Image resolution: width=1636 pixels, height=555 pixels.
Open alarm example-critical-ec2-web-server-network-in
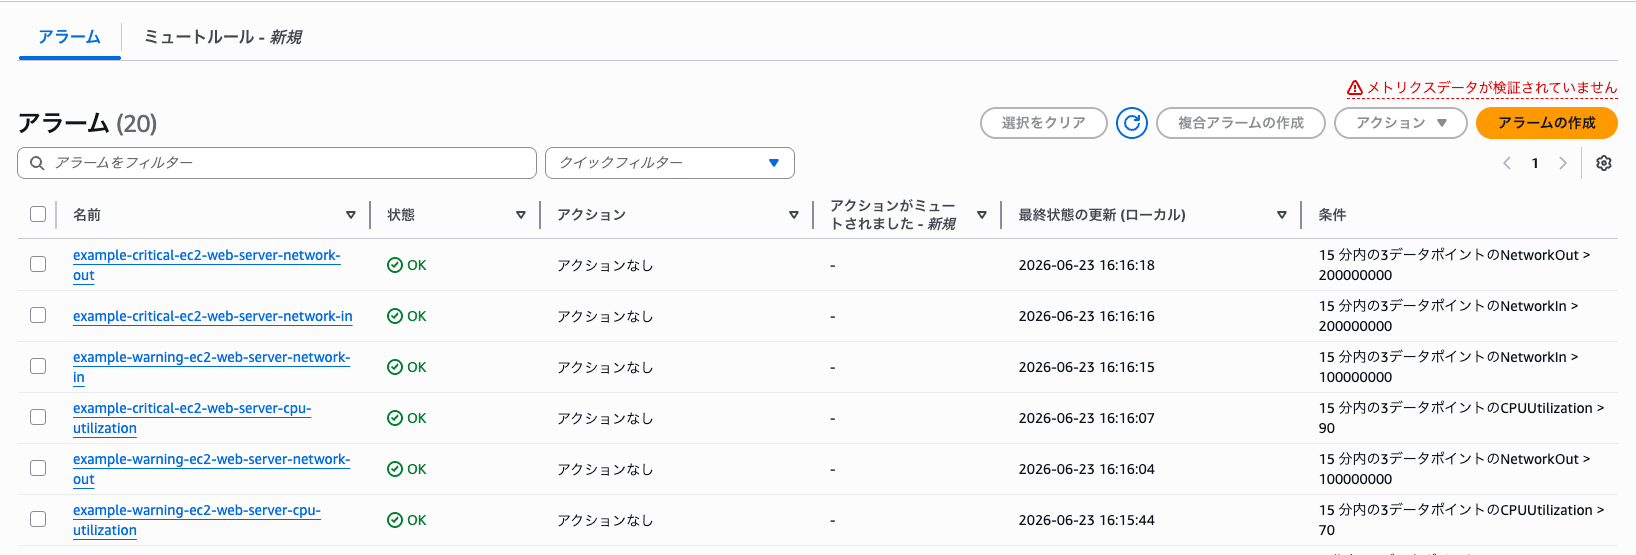pos(213,316)
